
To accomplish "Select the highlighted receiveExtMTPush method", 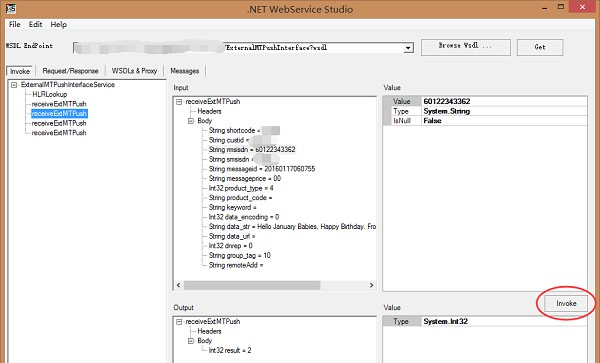I will point(59,114).
